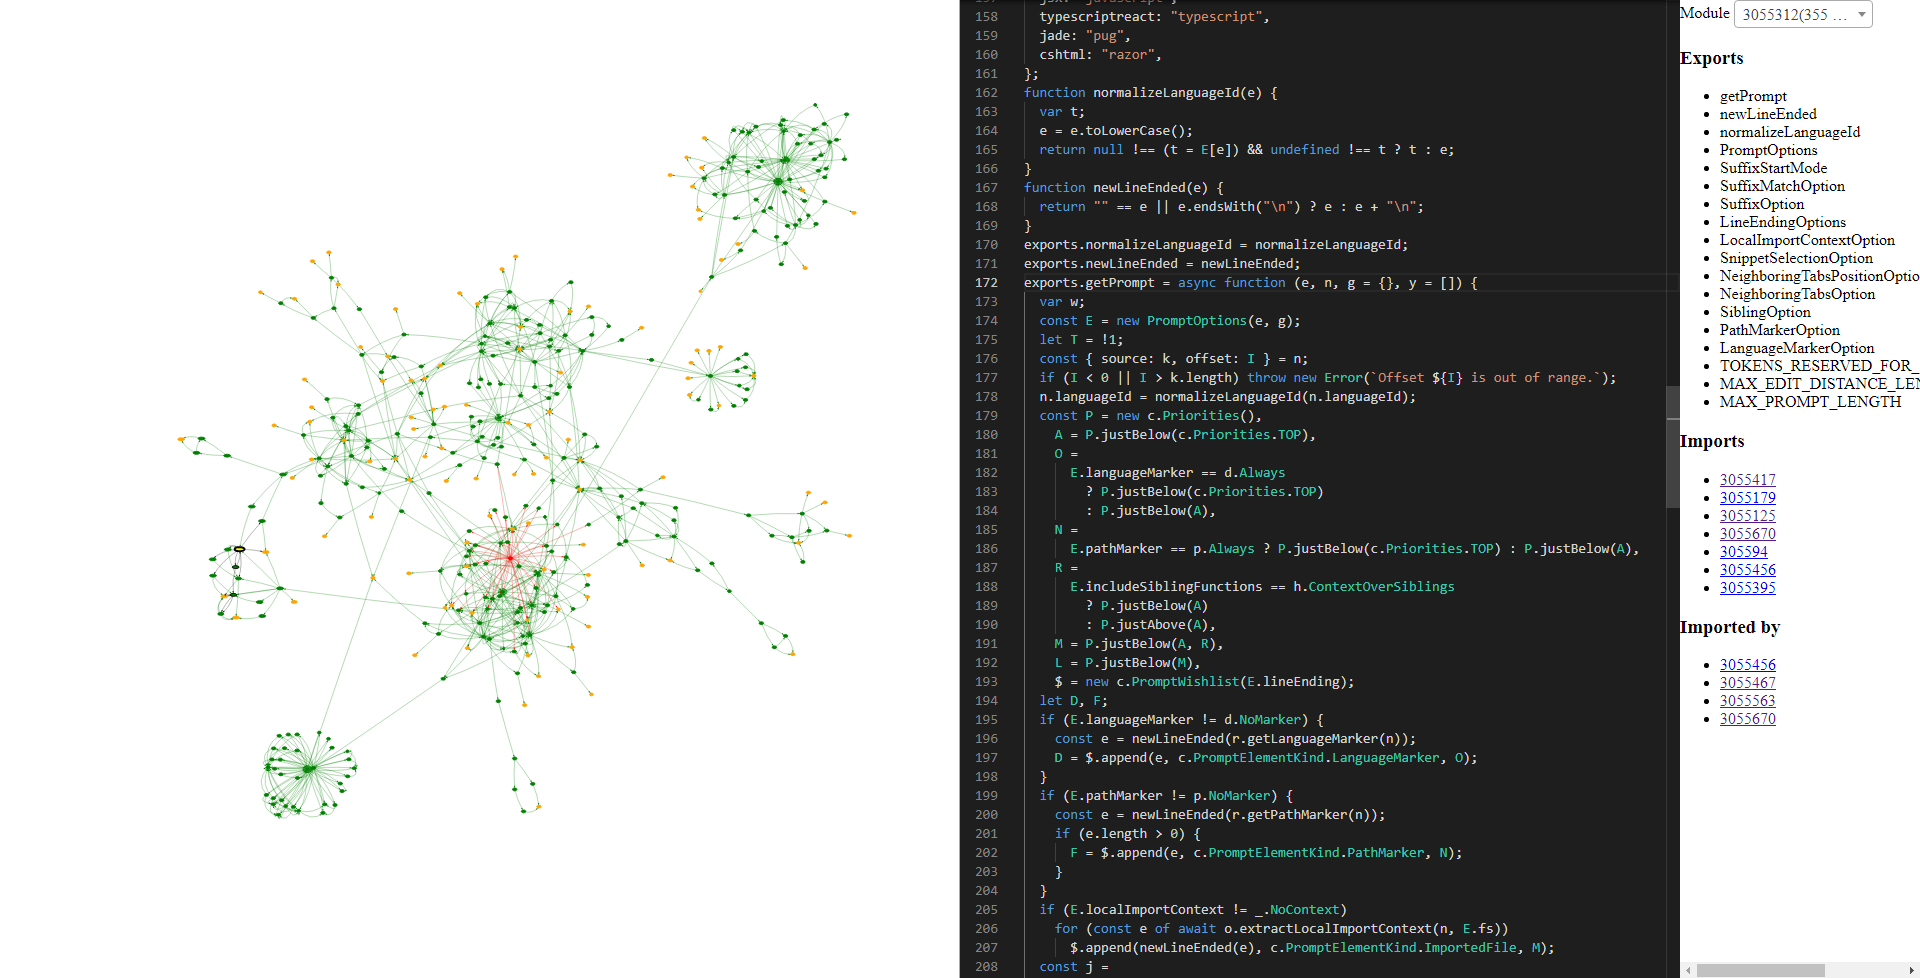Open imported module 3055417

(x=1747, y=480)
